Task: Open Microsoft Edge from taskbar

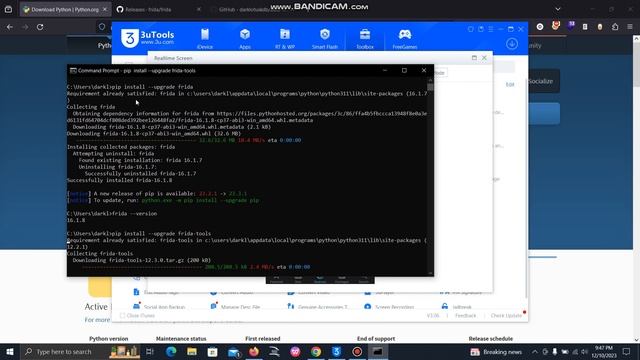Action: 171,351
